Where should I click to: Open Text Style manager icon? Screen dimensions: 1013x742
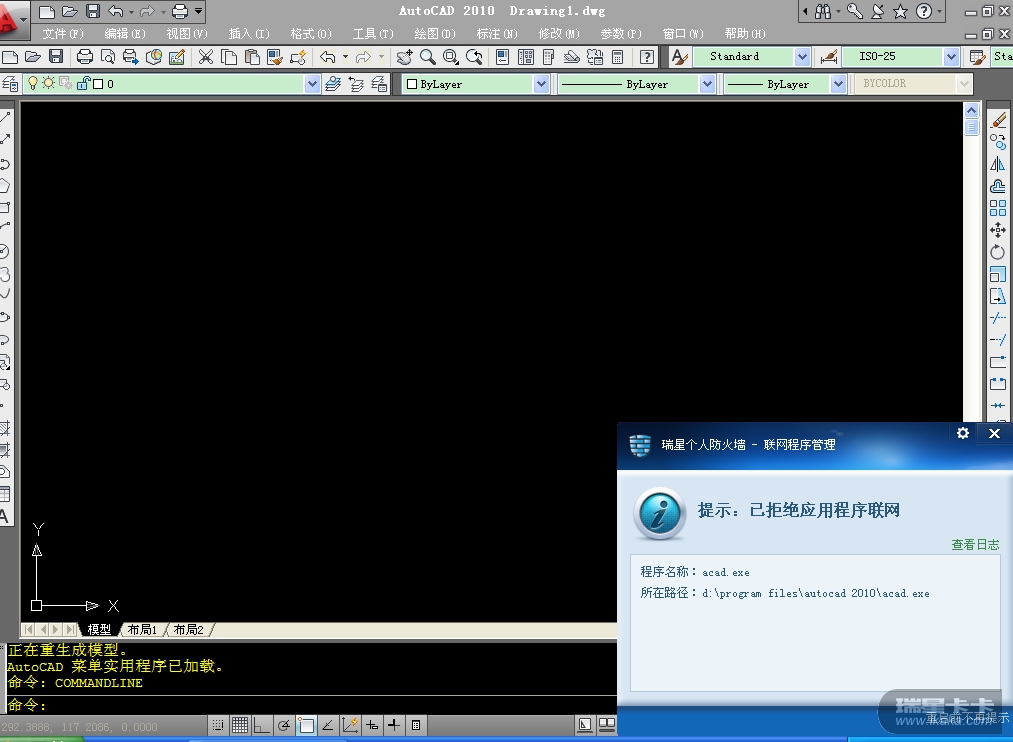click(x=679, y=57)
